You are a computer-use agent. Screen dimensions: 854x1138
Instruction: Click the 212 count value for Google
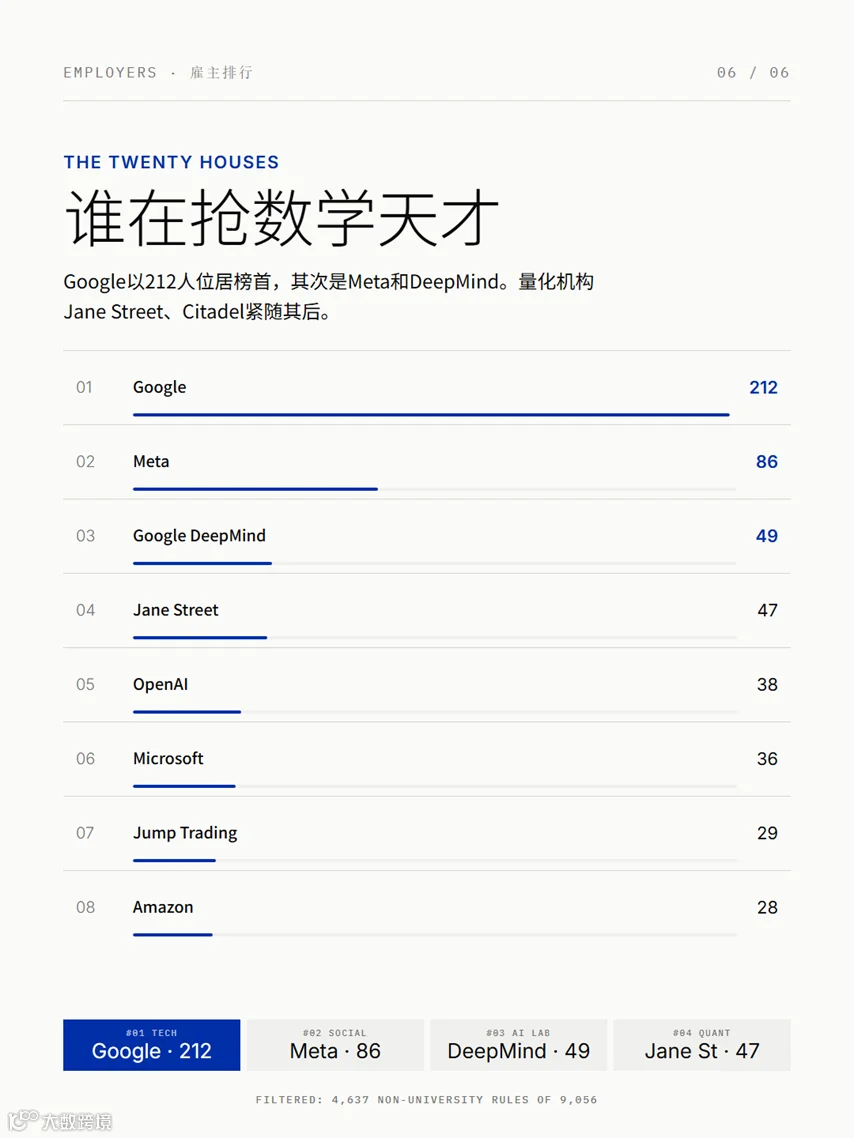pyautogui.click(x=763, y=388)
